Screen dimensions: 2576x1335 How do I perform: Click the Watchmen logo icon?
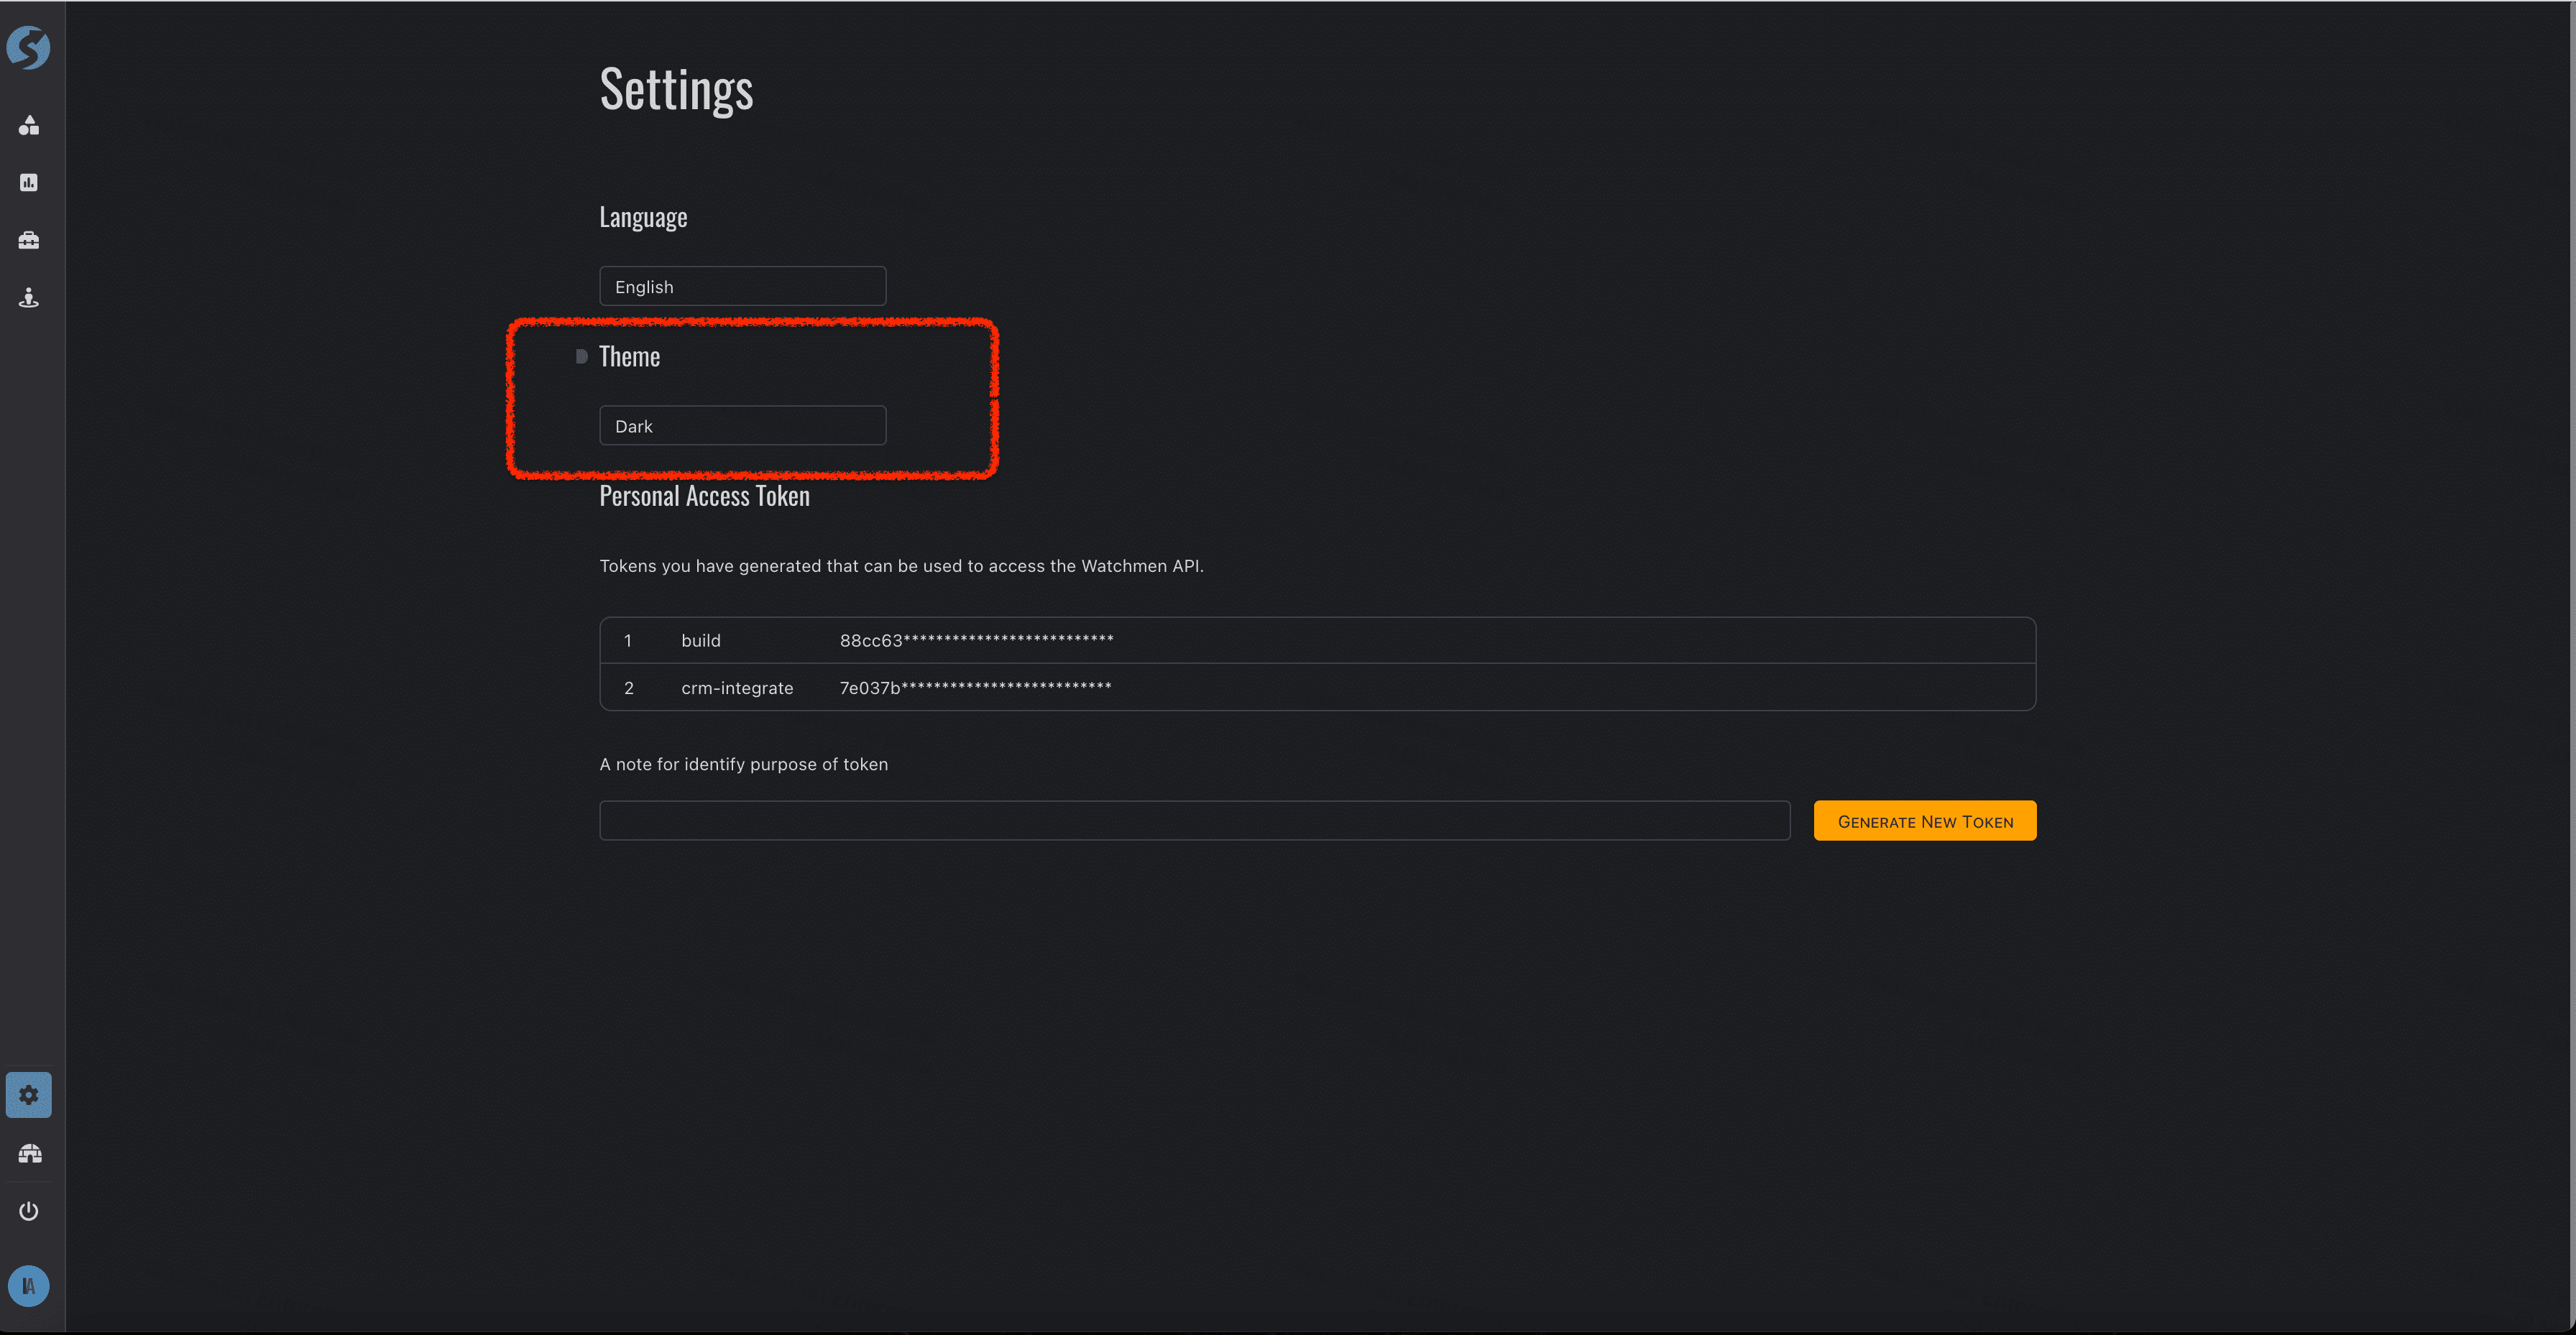click(28, 47)
